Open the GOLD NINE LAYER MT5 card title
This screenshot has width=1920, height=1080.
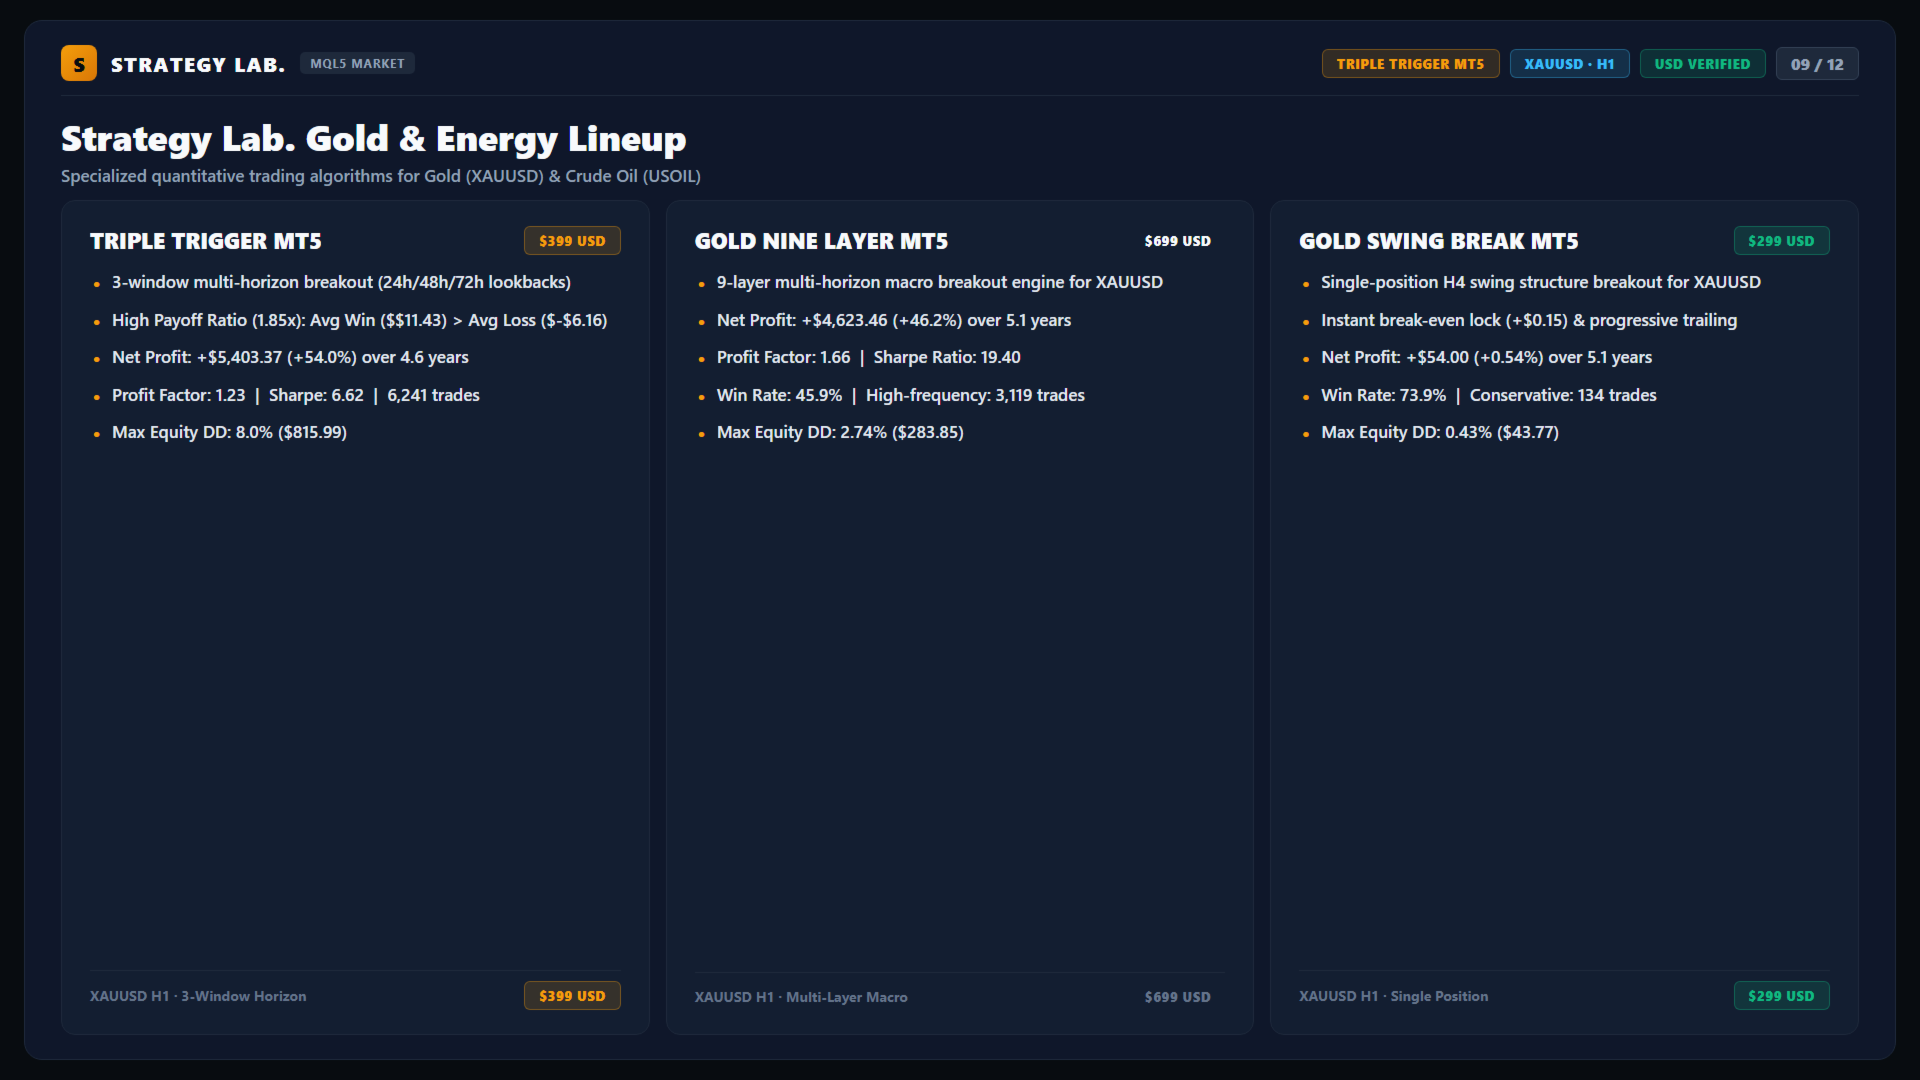pos(821,241)
